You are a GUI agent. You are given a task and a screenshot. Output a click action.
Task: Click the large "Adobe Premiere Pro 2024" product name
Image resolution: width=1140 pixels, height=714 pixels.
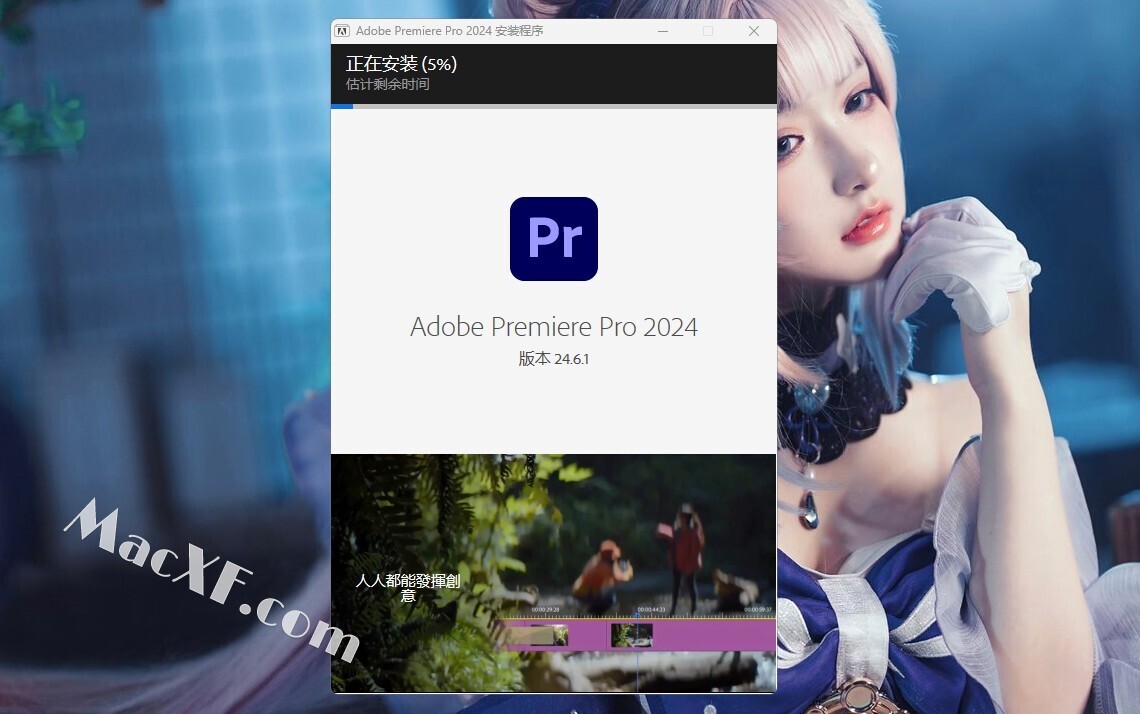[554, 327]
